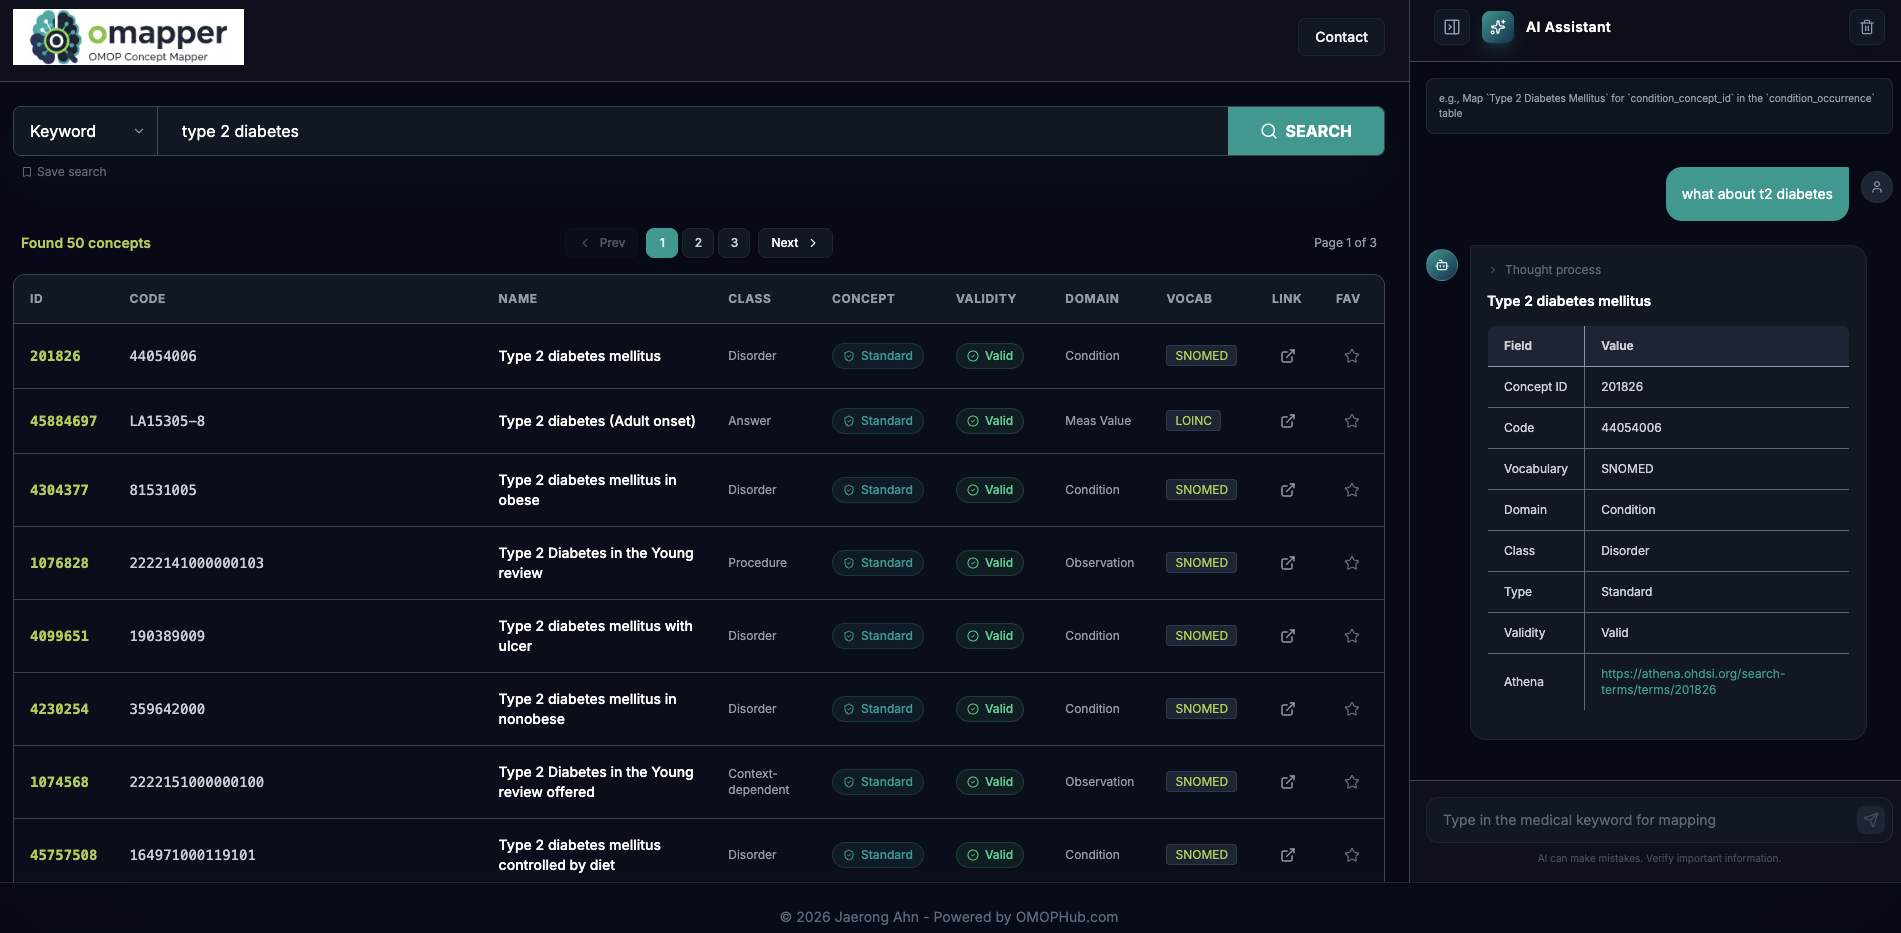
Task: Open external link for Type 2 diabetes mellitus row
Action: click(1288, 356)
